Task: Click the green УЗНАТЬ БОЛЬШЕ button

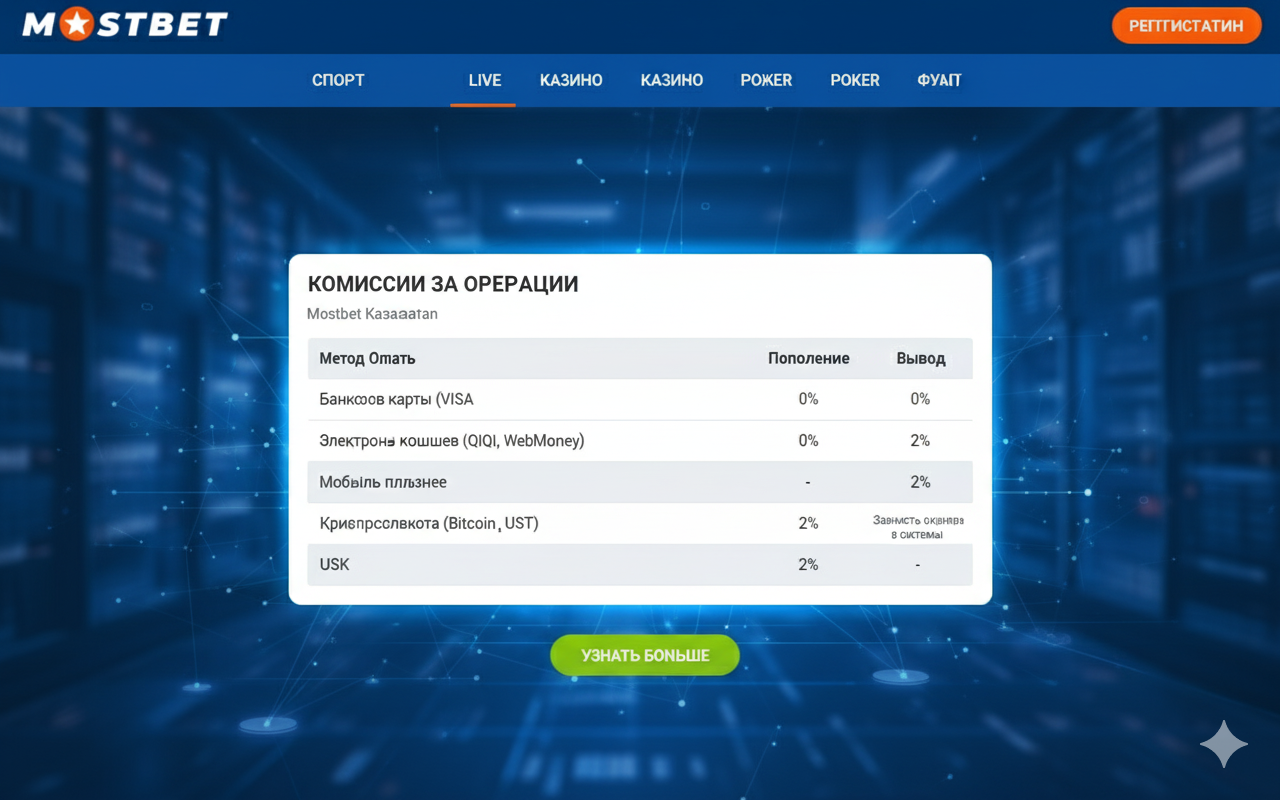Action: tap(645, 655)
